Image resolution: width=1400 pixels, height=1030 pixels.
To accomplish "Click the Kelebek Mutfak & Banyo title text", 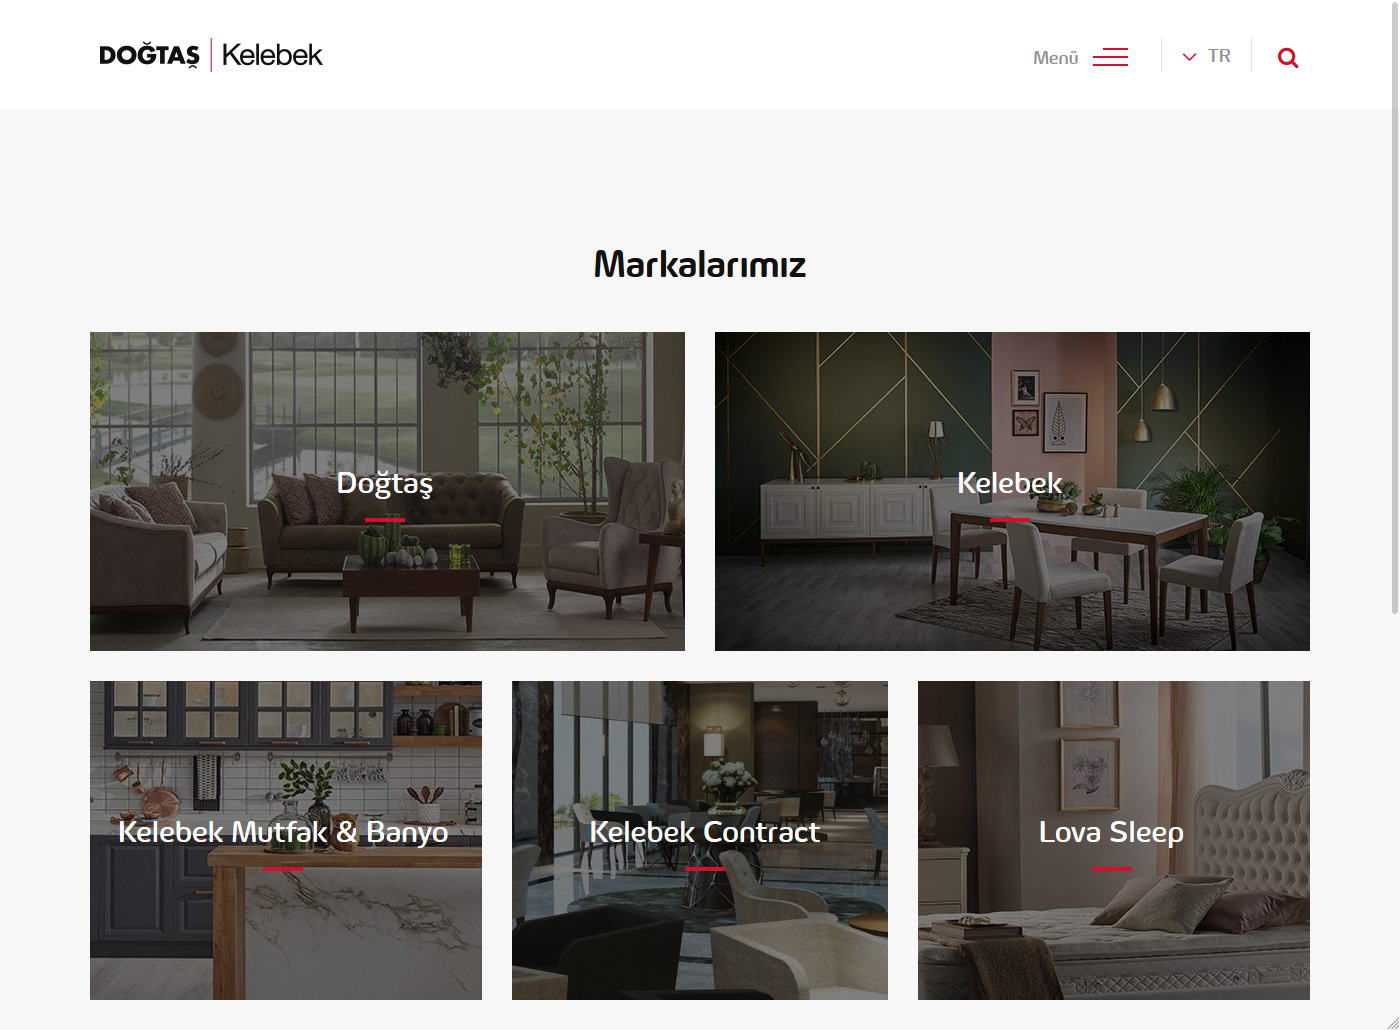I will pyautogui.click(x=283, y=832).
